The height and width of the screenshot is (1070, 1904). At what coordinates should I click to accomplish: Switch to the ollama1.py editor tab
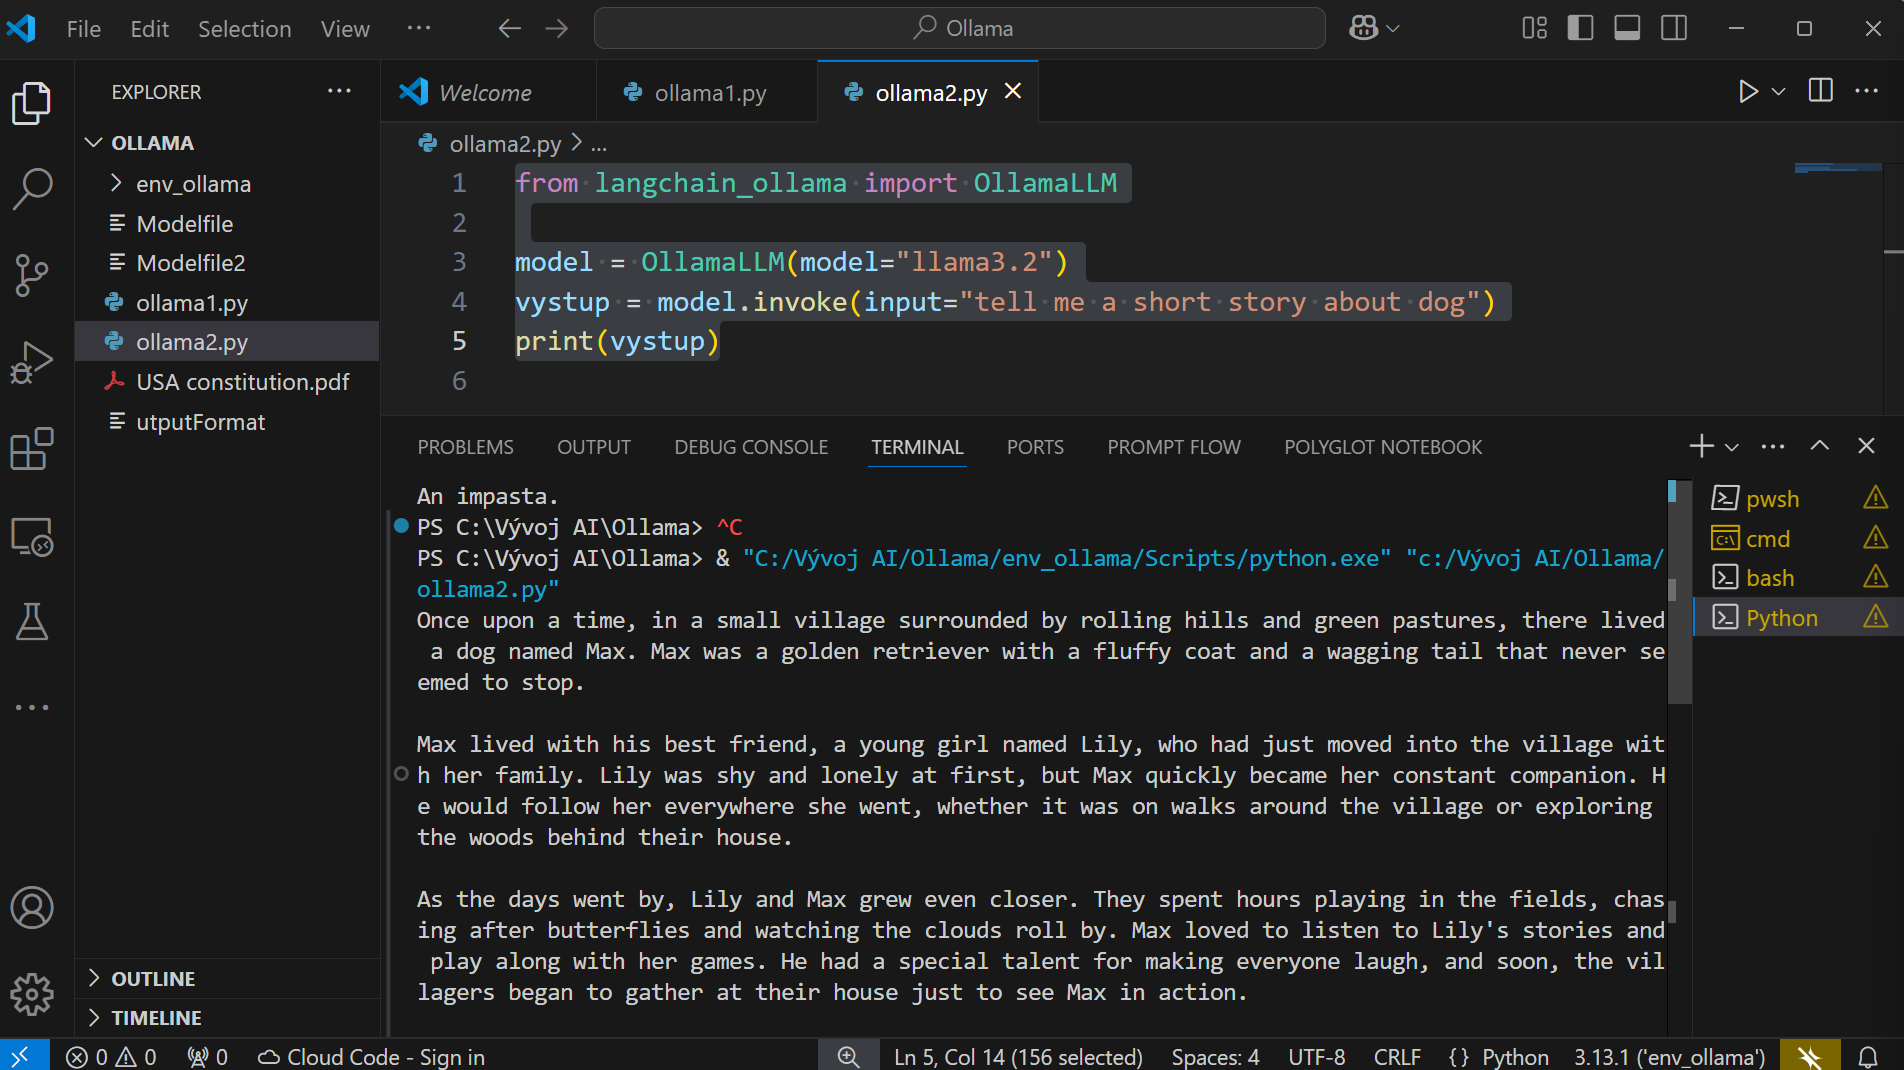coord(709,93)
